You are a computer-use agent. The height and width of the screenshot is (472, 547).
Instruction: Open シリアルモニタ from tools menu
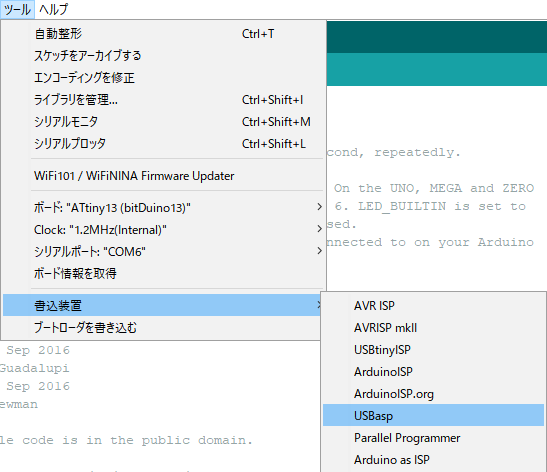click(164, 122)
